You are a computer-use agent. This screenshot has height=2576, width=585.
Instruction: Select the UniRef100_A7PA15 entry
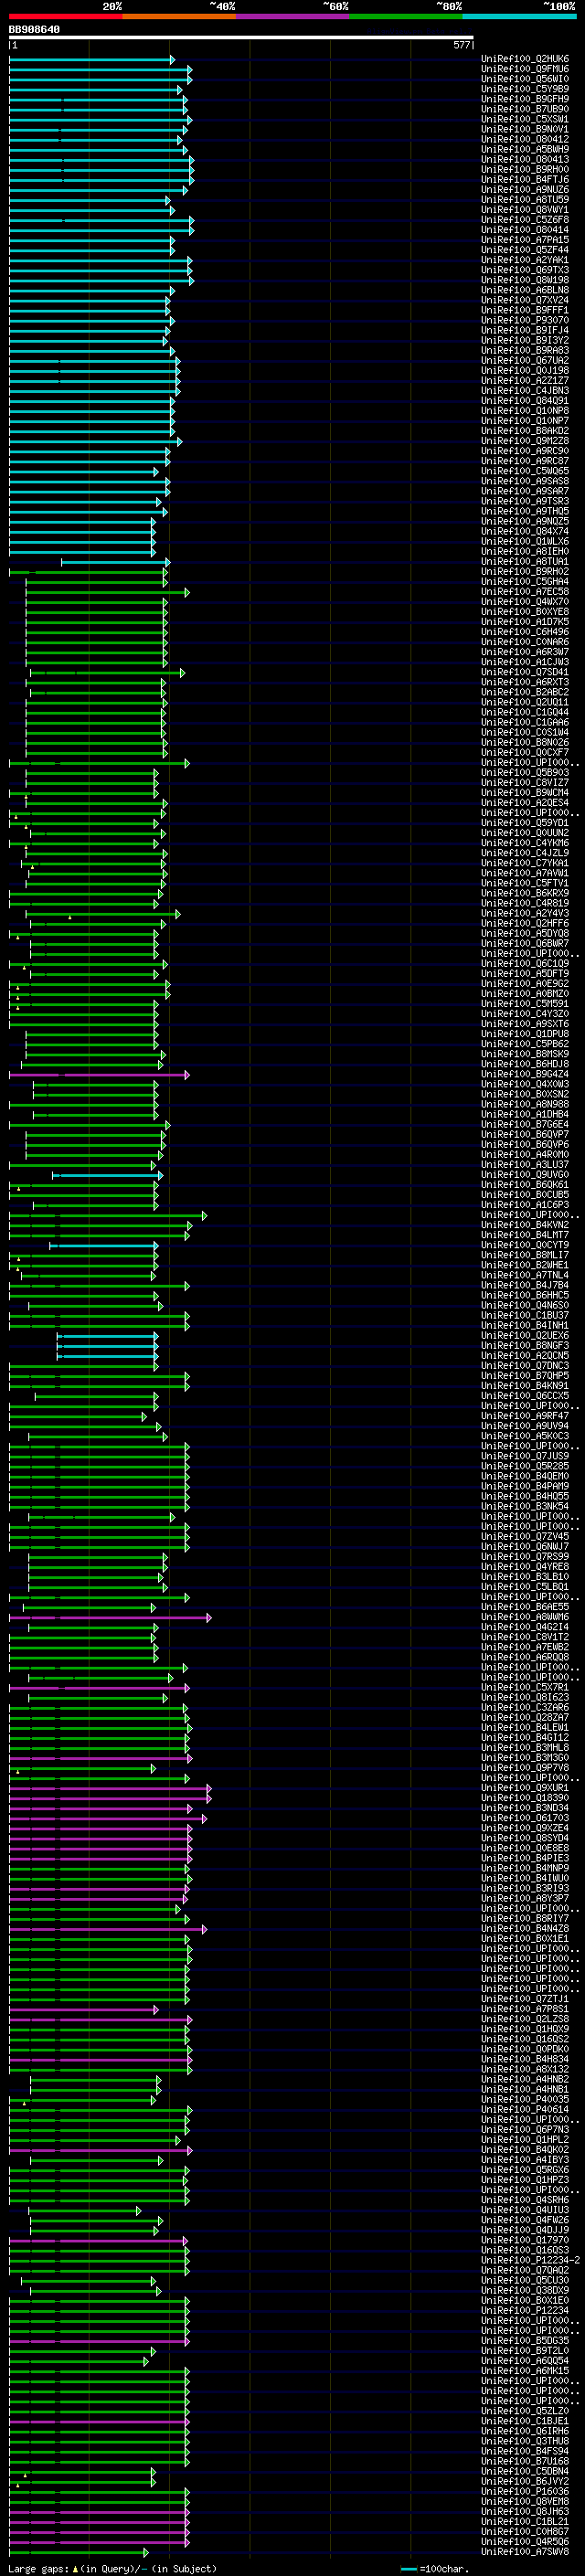[x=525, y=240]
